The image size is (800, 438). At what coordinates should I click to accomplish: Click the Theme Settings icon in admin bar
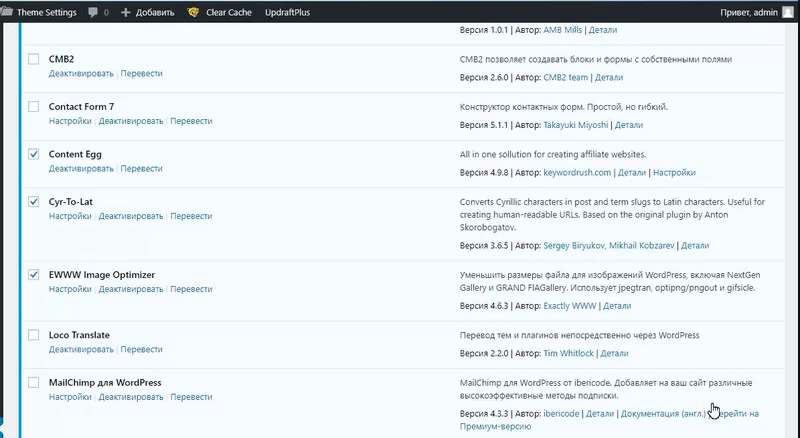pos(6,12)
